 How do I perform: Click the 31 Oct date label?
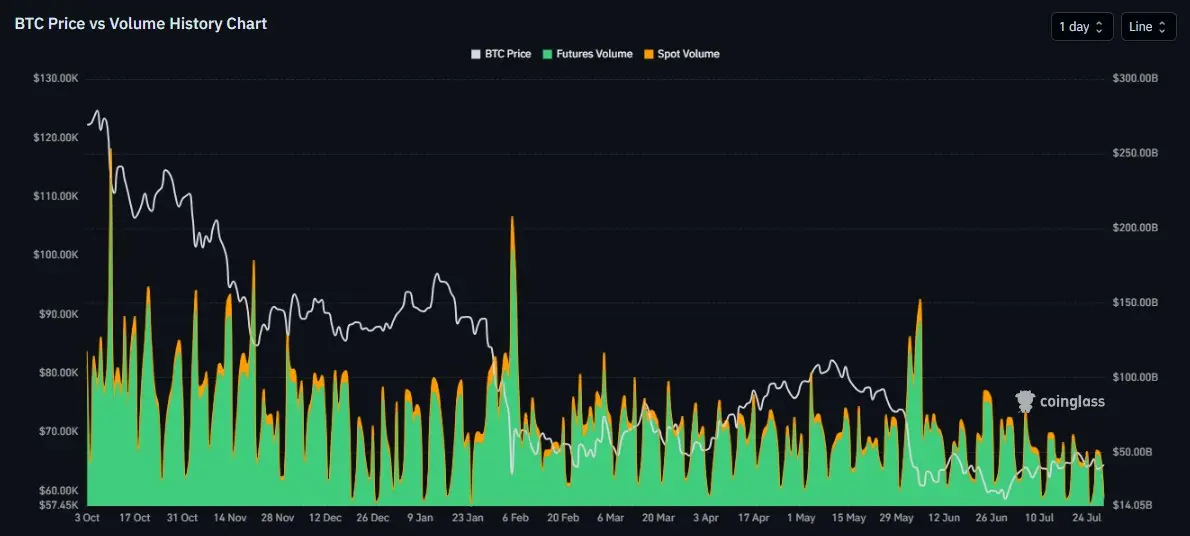(x=181, y=518)
